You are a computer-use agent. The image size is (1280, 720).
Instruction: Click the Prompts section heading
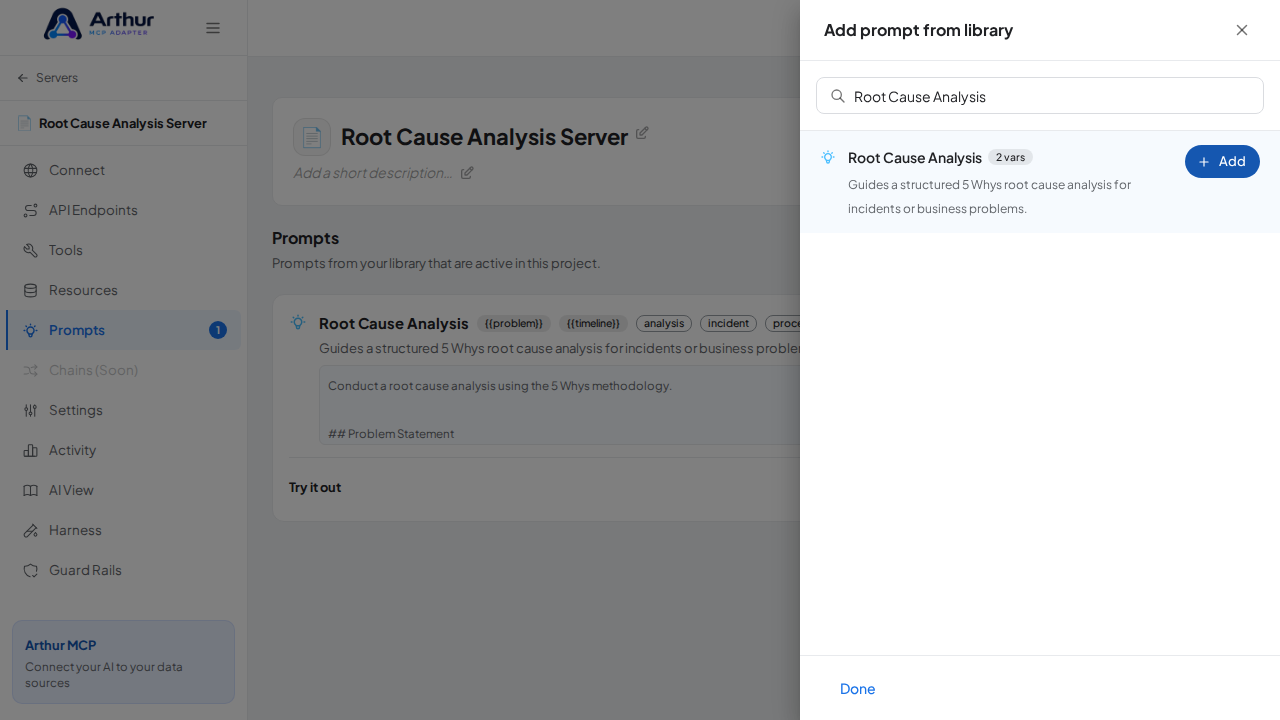(x=306, y=238)
